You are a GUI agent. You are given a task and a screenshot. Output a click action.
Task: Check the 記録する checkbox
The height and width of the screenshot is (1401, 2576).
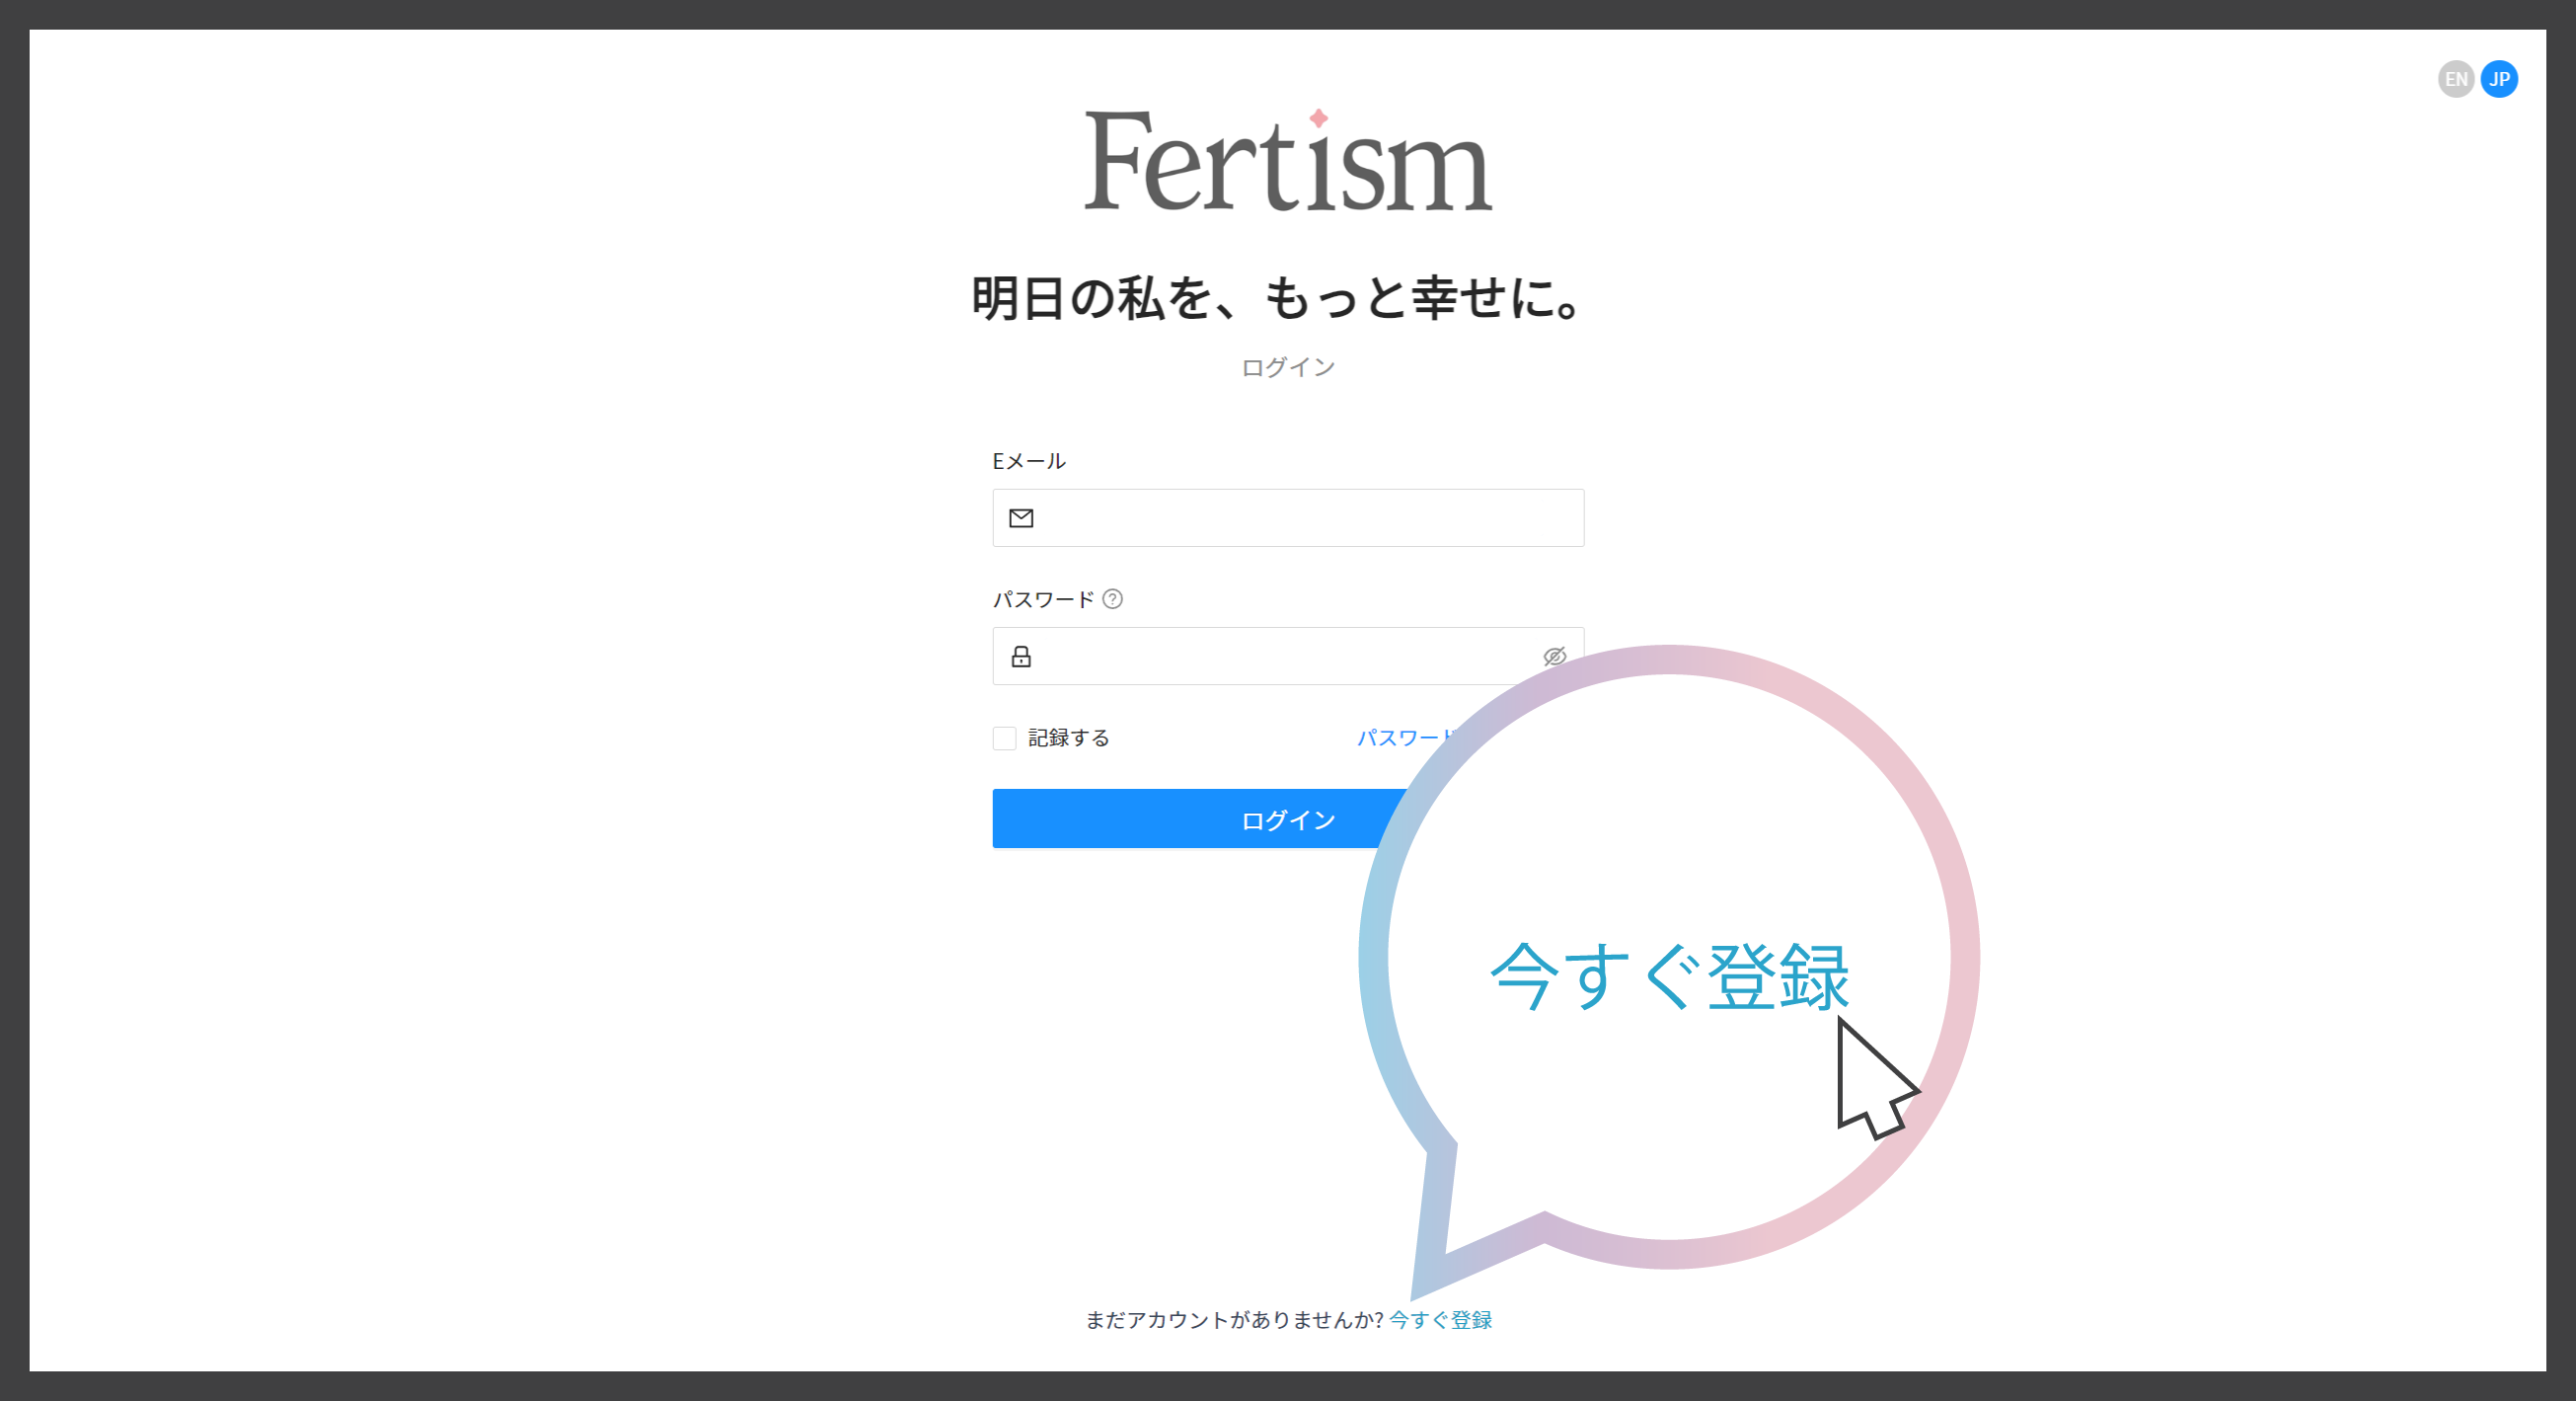point(1004,738)
